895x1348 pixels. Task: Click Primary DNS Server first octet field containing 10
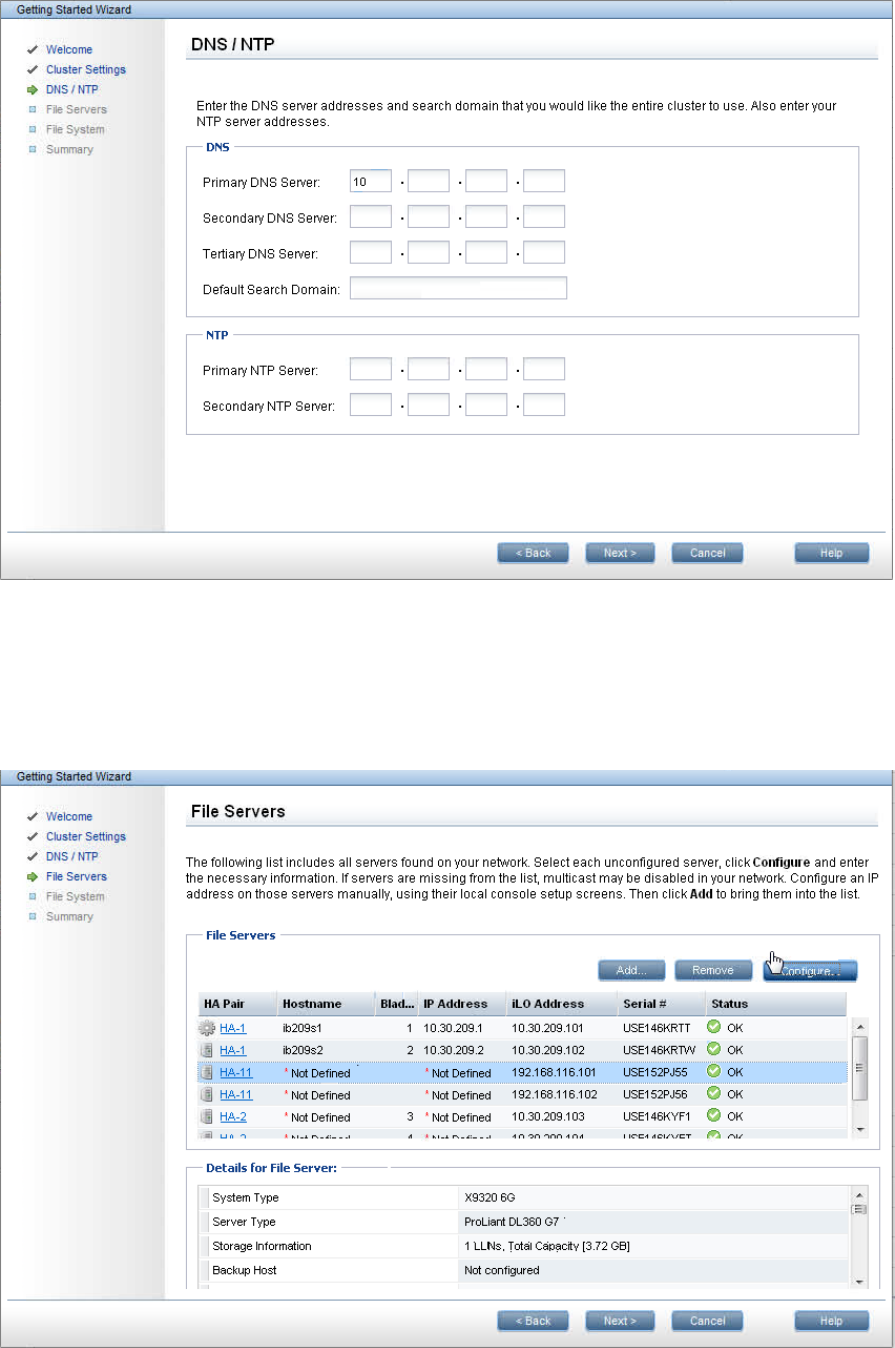pos(370,181)
